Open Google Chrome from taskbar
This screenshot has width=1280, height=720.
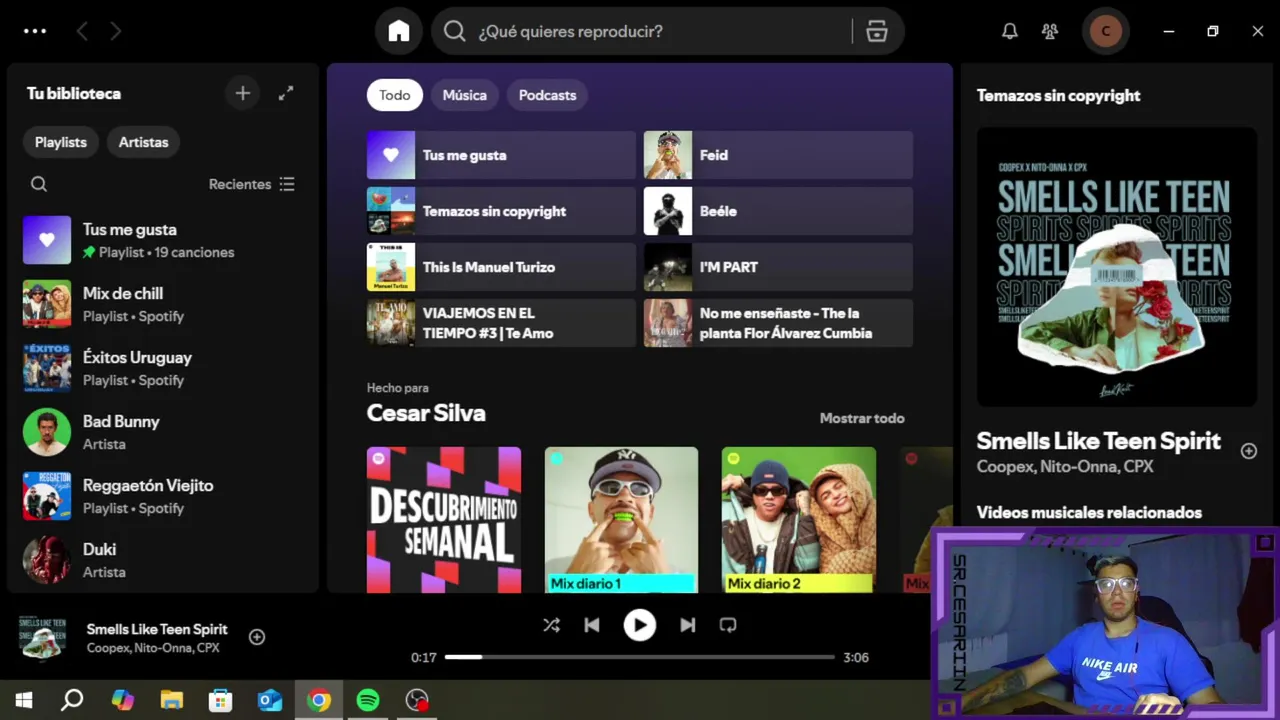[x=319, y=700]
